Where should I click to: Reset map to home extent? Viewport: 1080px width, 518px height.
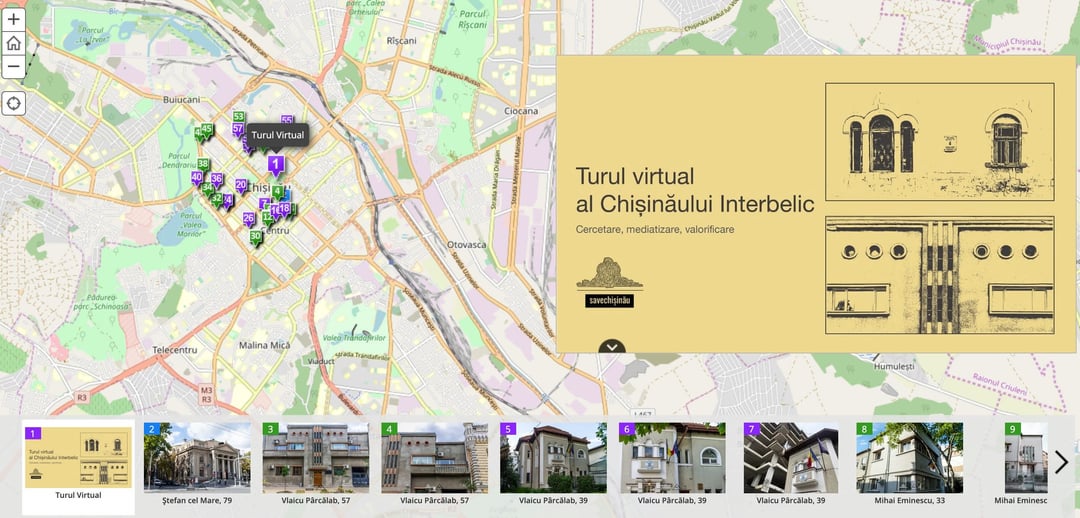[14, 43]
